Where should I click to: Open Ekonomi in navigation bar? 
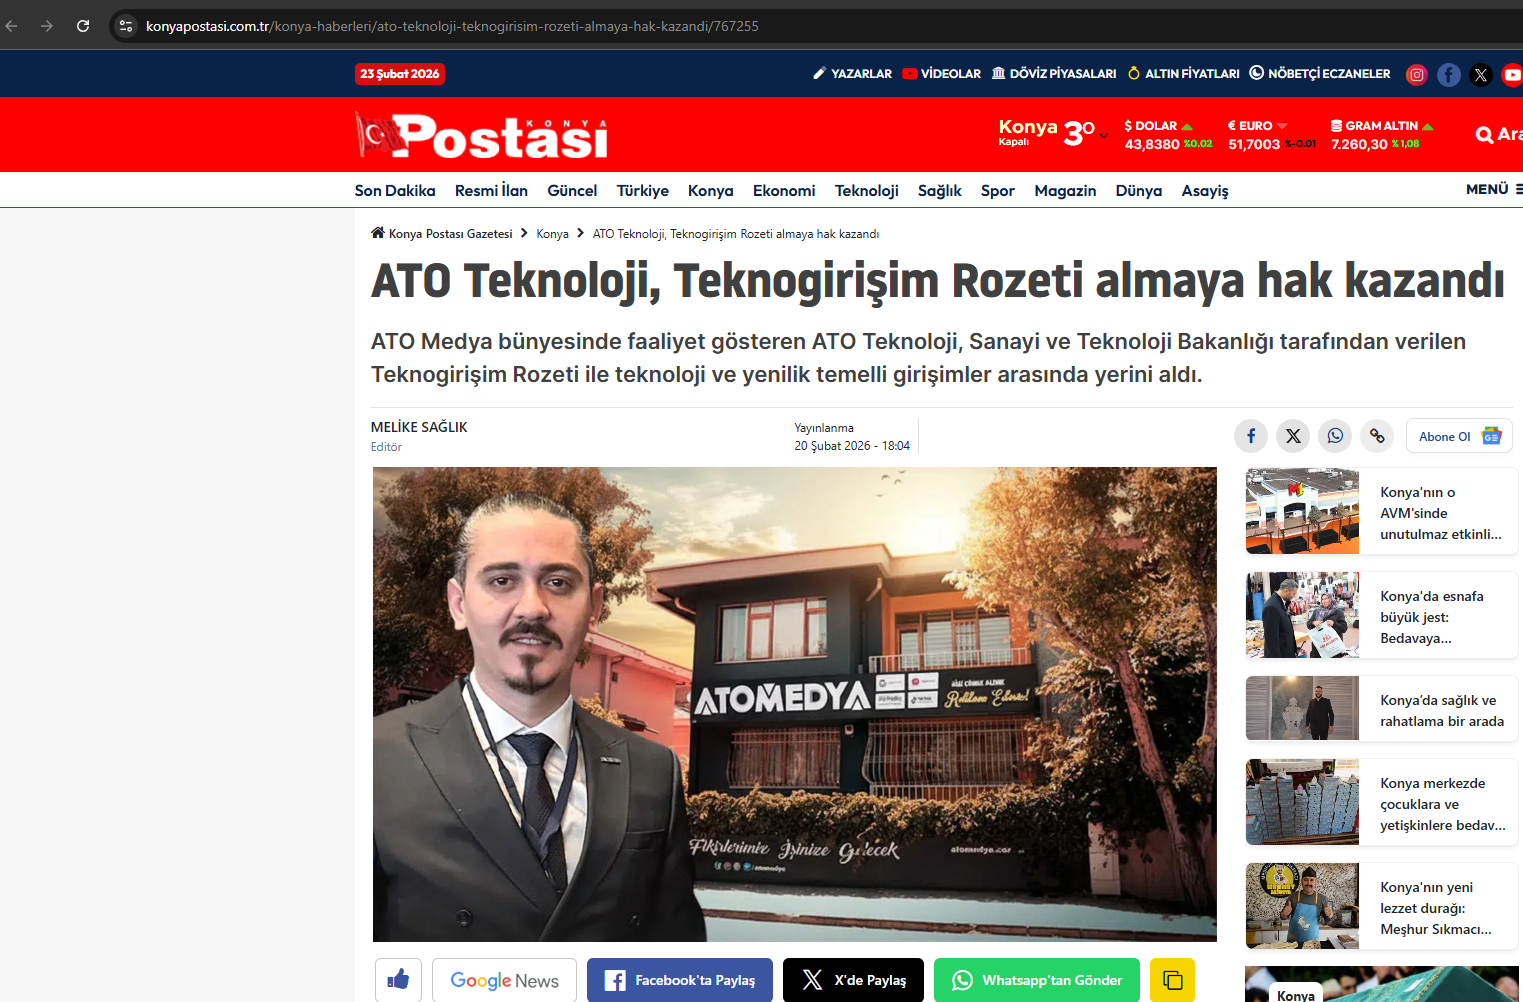[784, 190]
